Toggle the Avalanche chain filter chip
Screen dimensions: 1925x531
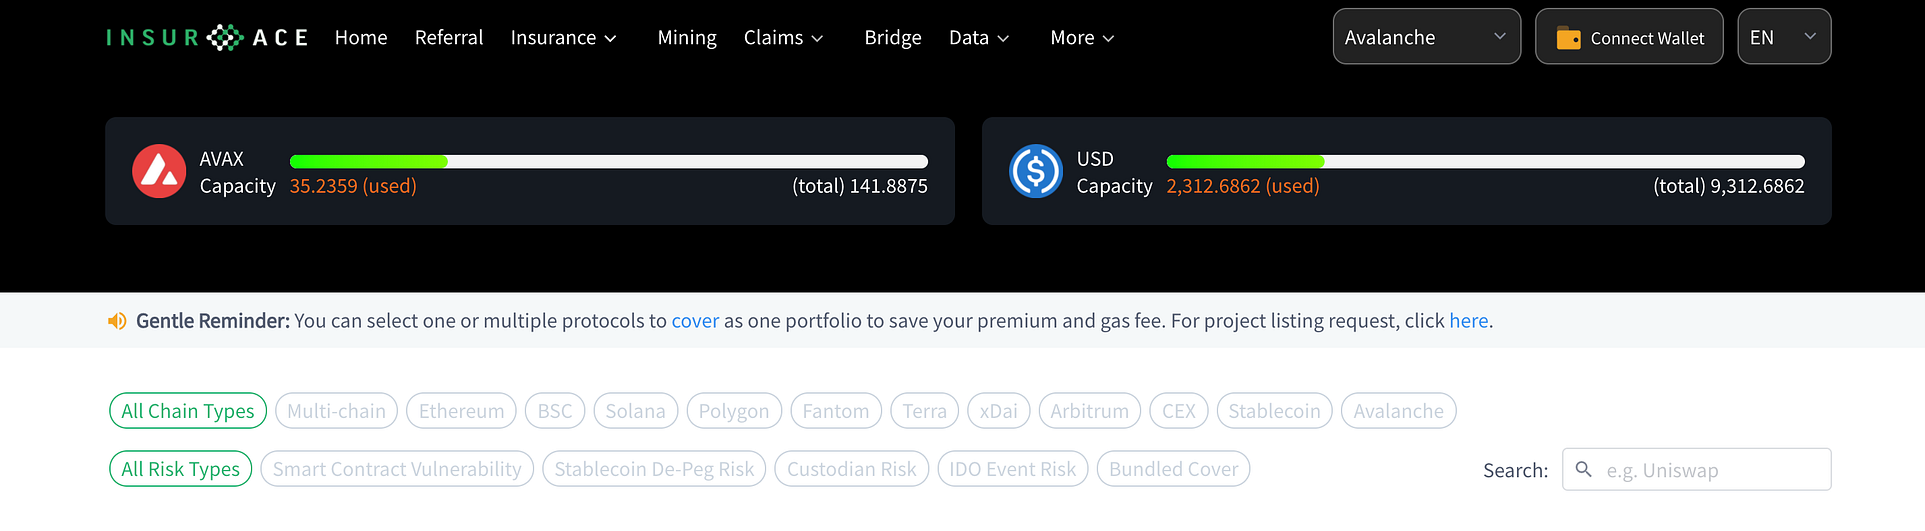[x=1399, y=411]
